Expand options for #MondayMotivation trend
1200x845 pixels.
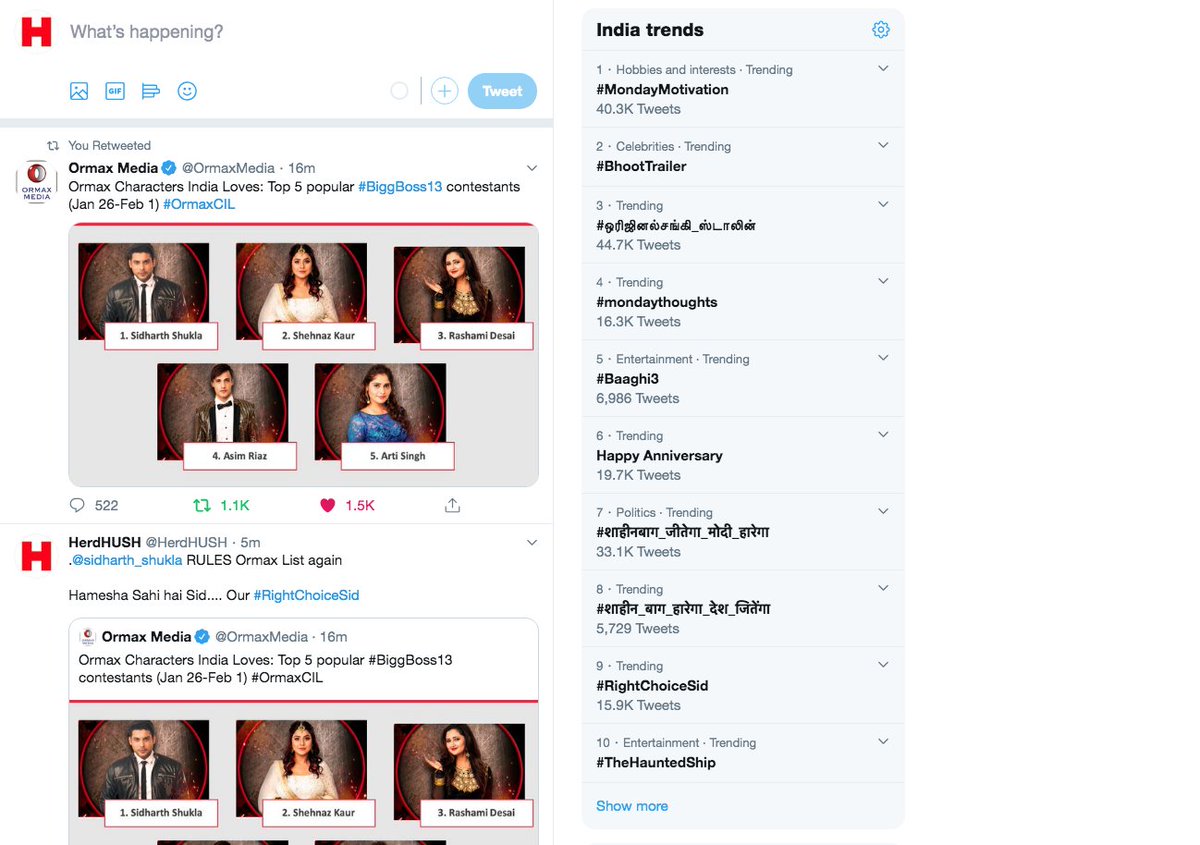[883, 68]
